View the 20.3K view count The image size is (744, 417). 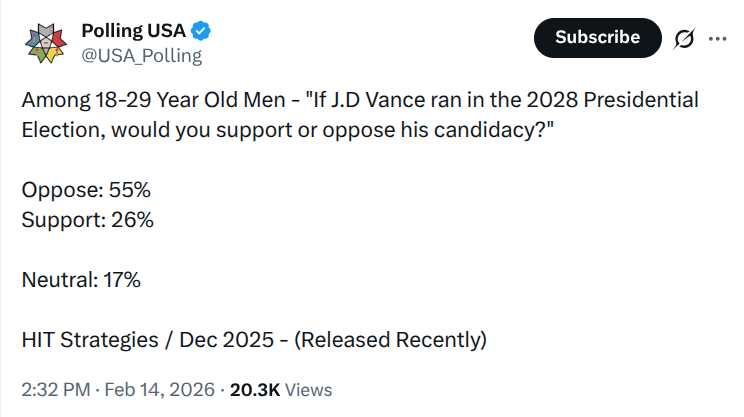pos(255,390)
